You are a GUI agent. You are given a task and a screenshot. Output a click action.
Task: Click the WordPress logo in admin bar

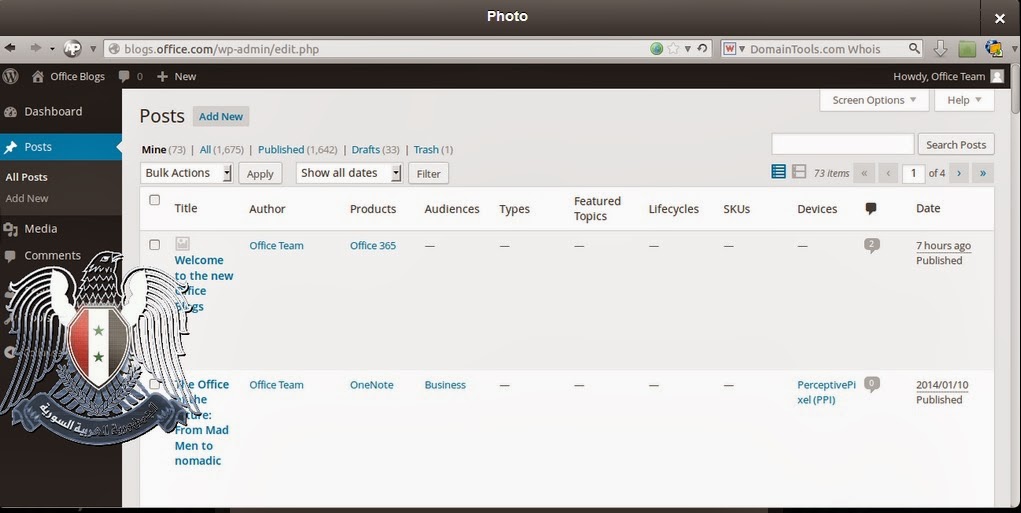click(x=10, y=76)
